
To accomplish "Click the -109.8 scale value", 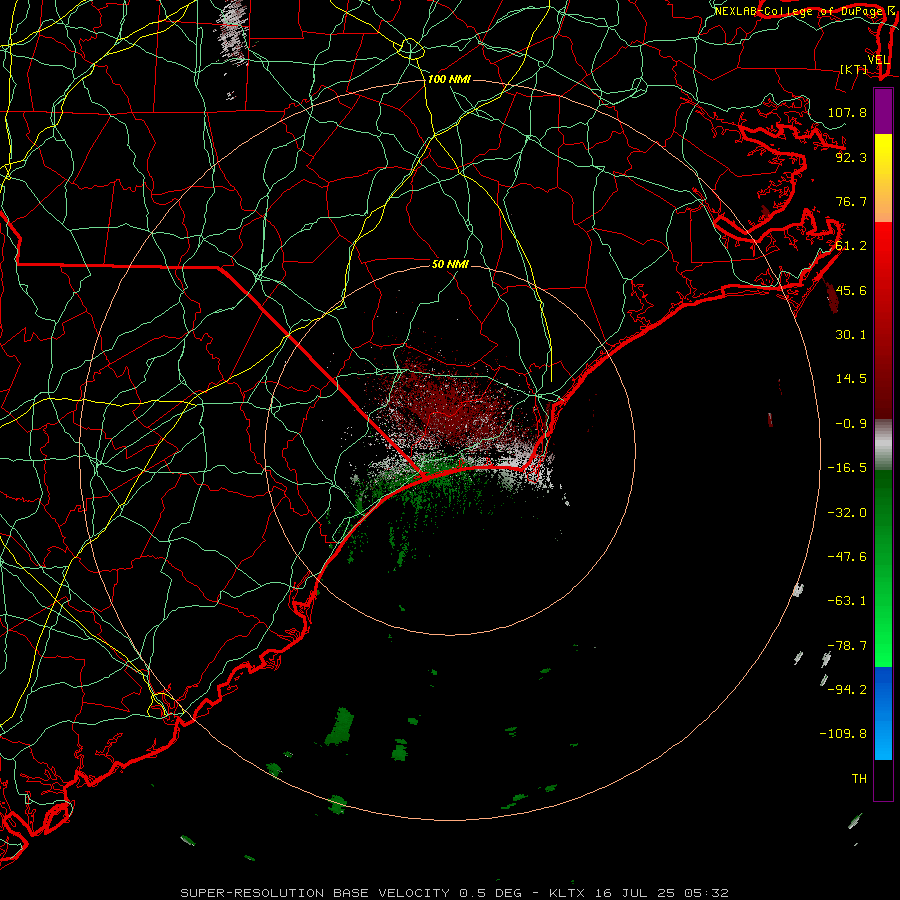I will (x=843, y=734).
